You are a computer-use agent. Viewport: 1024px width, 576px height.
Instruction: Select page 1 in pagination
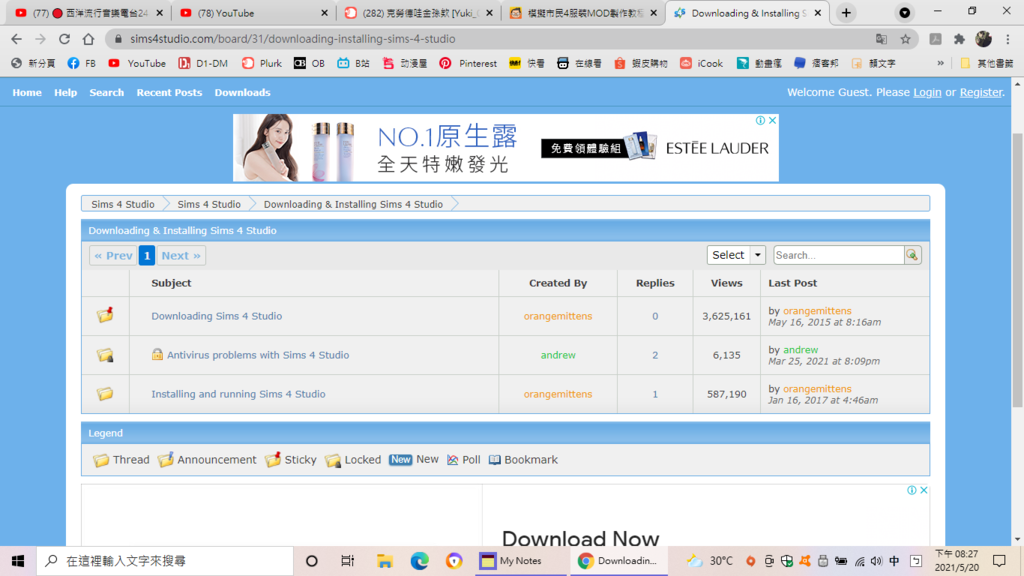[147, 255]
